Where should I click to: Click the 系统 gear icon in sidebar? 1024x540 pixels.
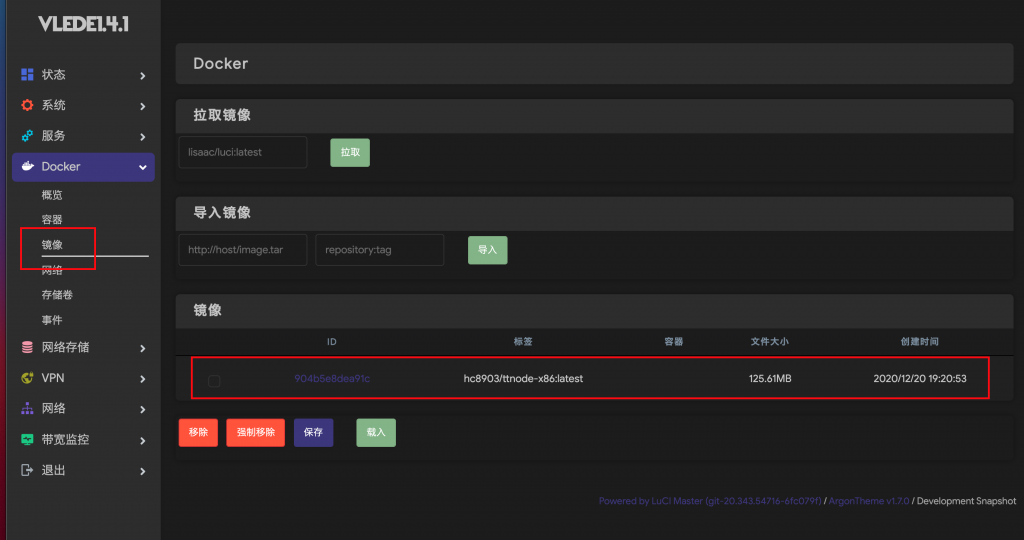(28, 105)
